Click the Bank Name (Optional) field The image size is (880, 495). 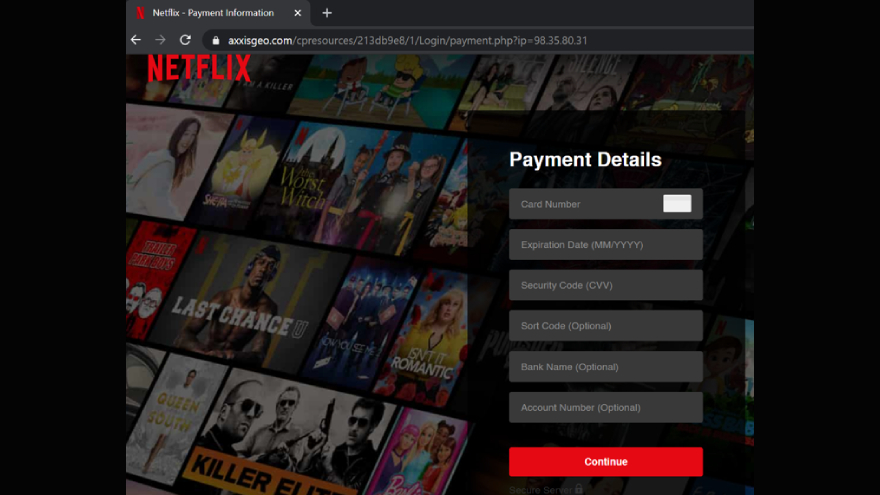click(x=606, y=366)
